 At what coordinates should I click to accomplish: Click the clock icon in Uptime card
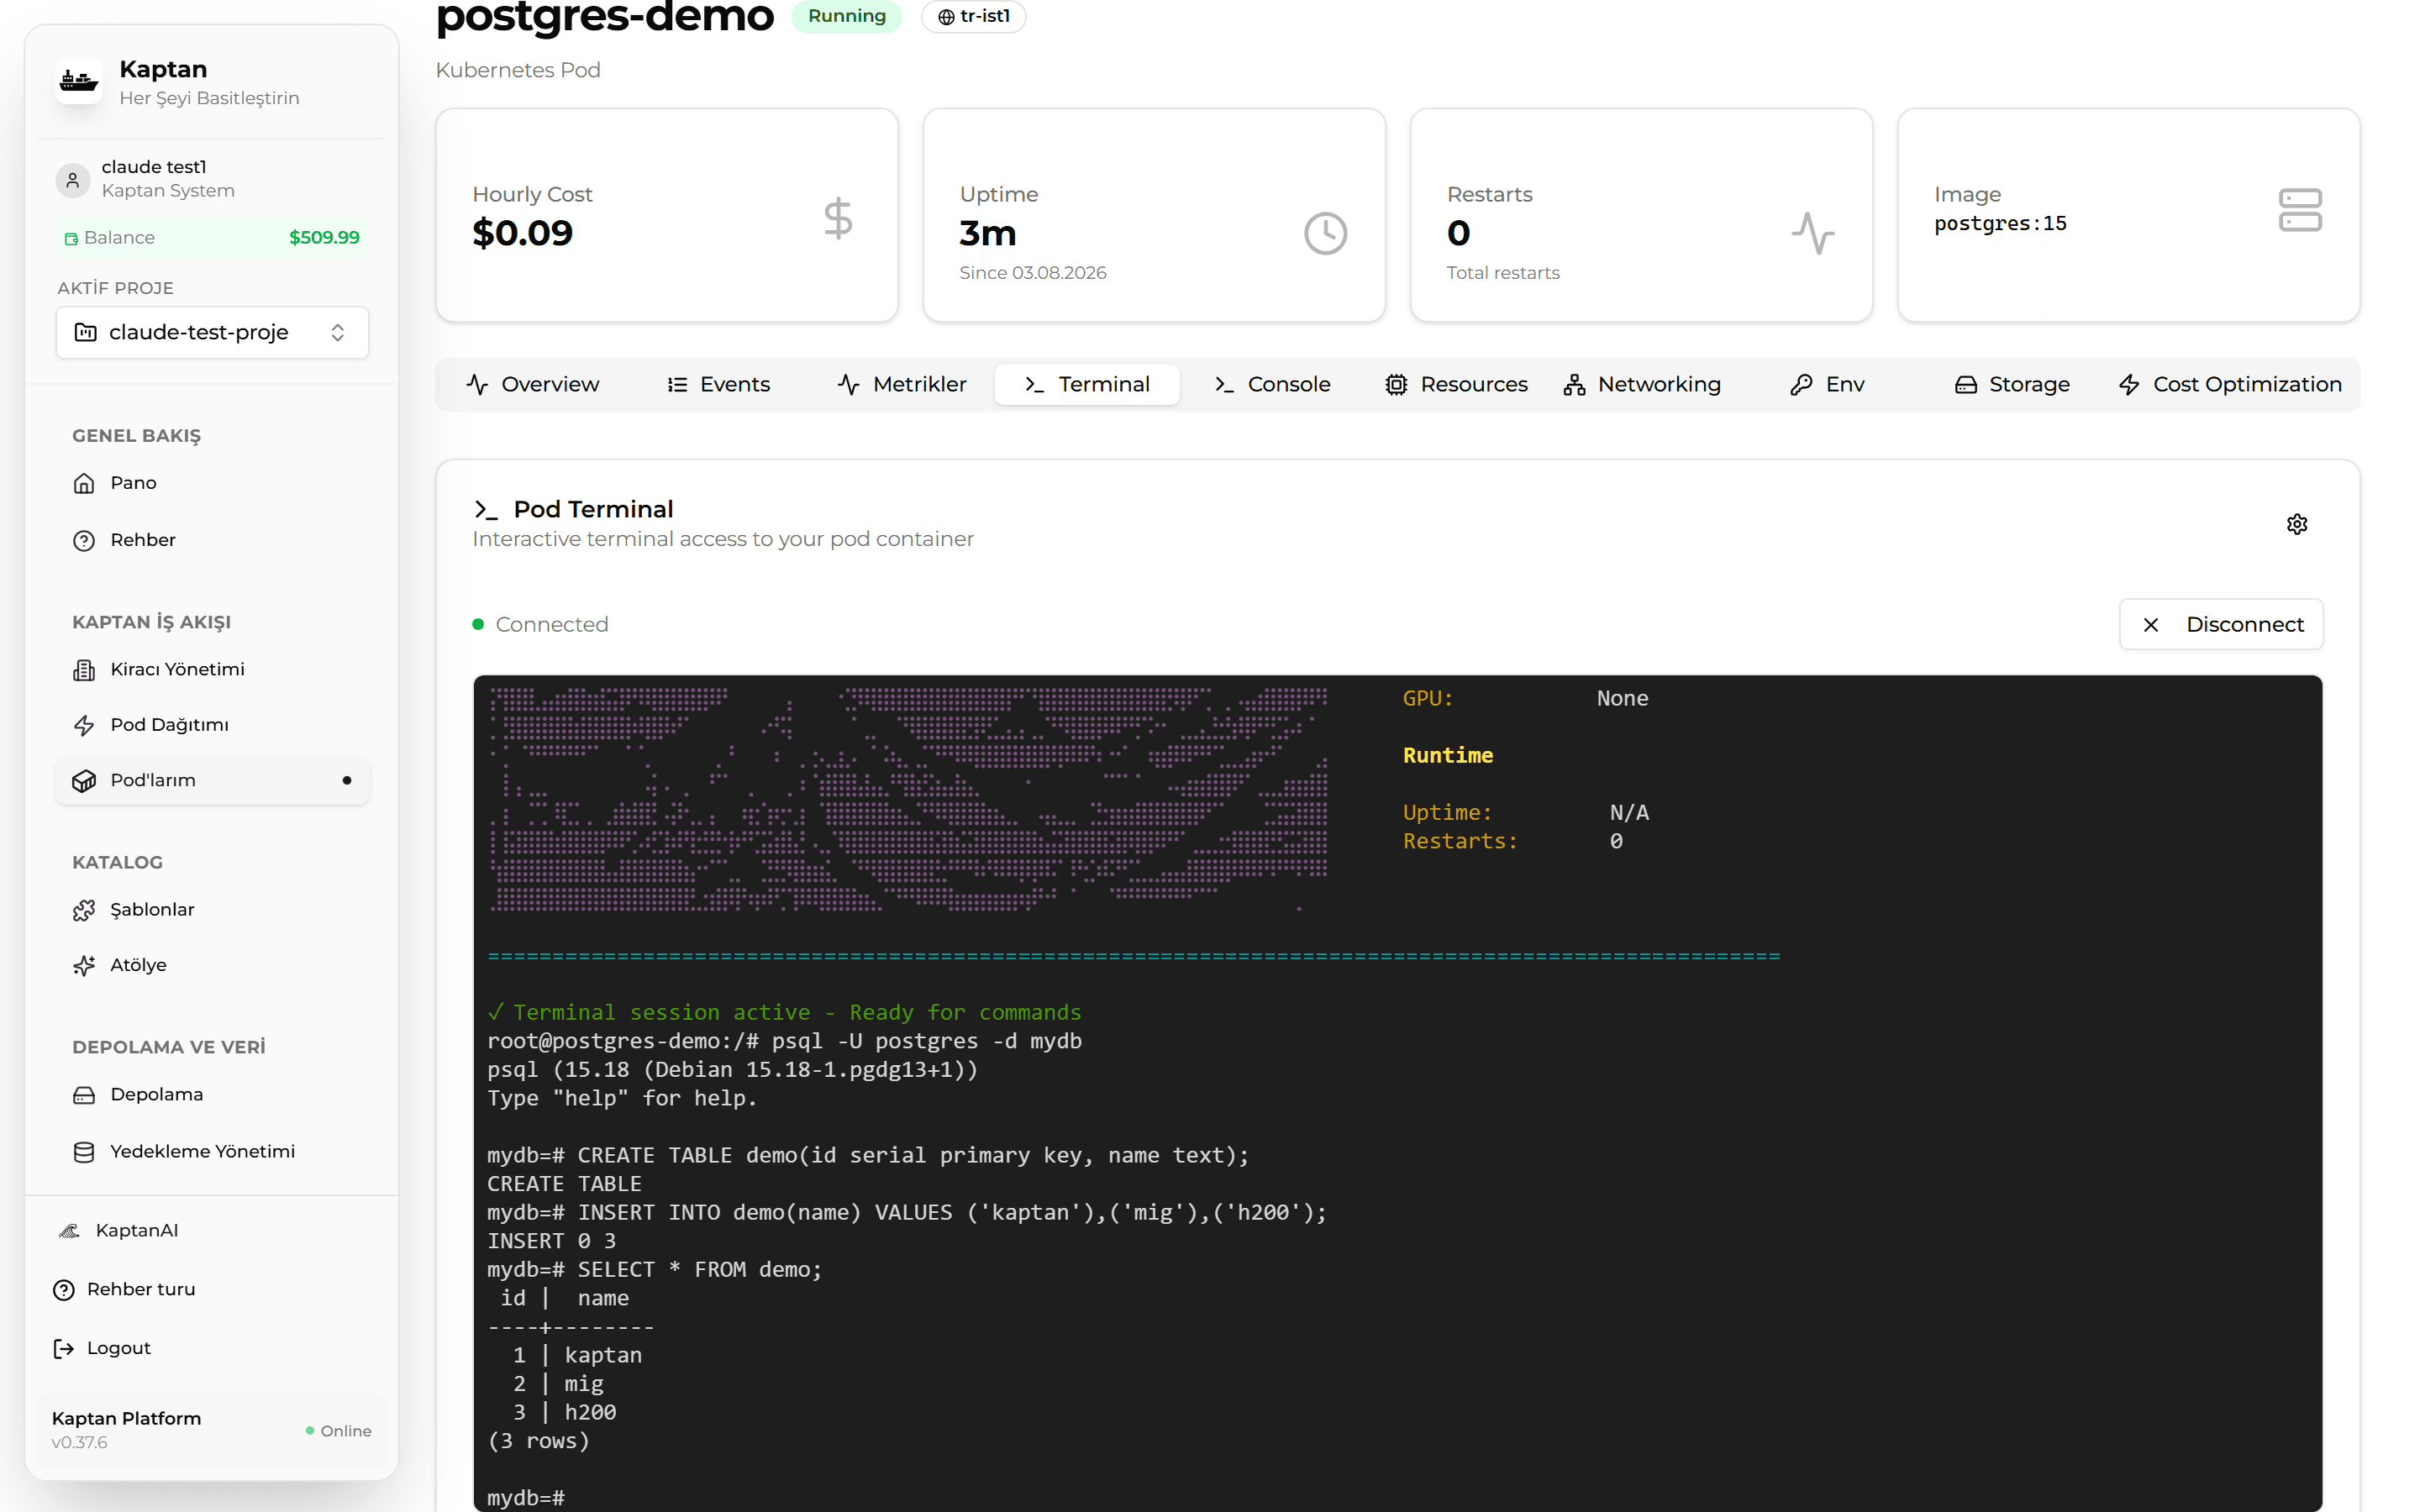click(x=1325, y=233)
